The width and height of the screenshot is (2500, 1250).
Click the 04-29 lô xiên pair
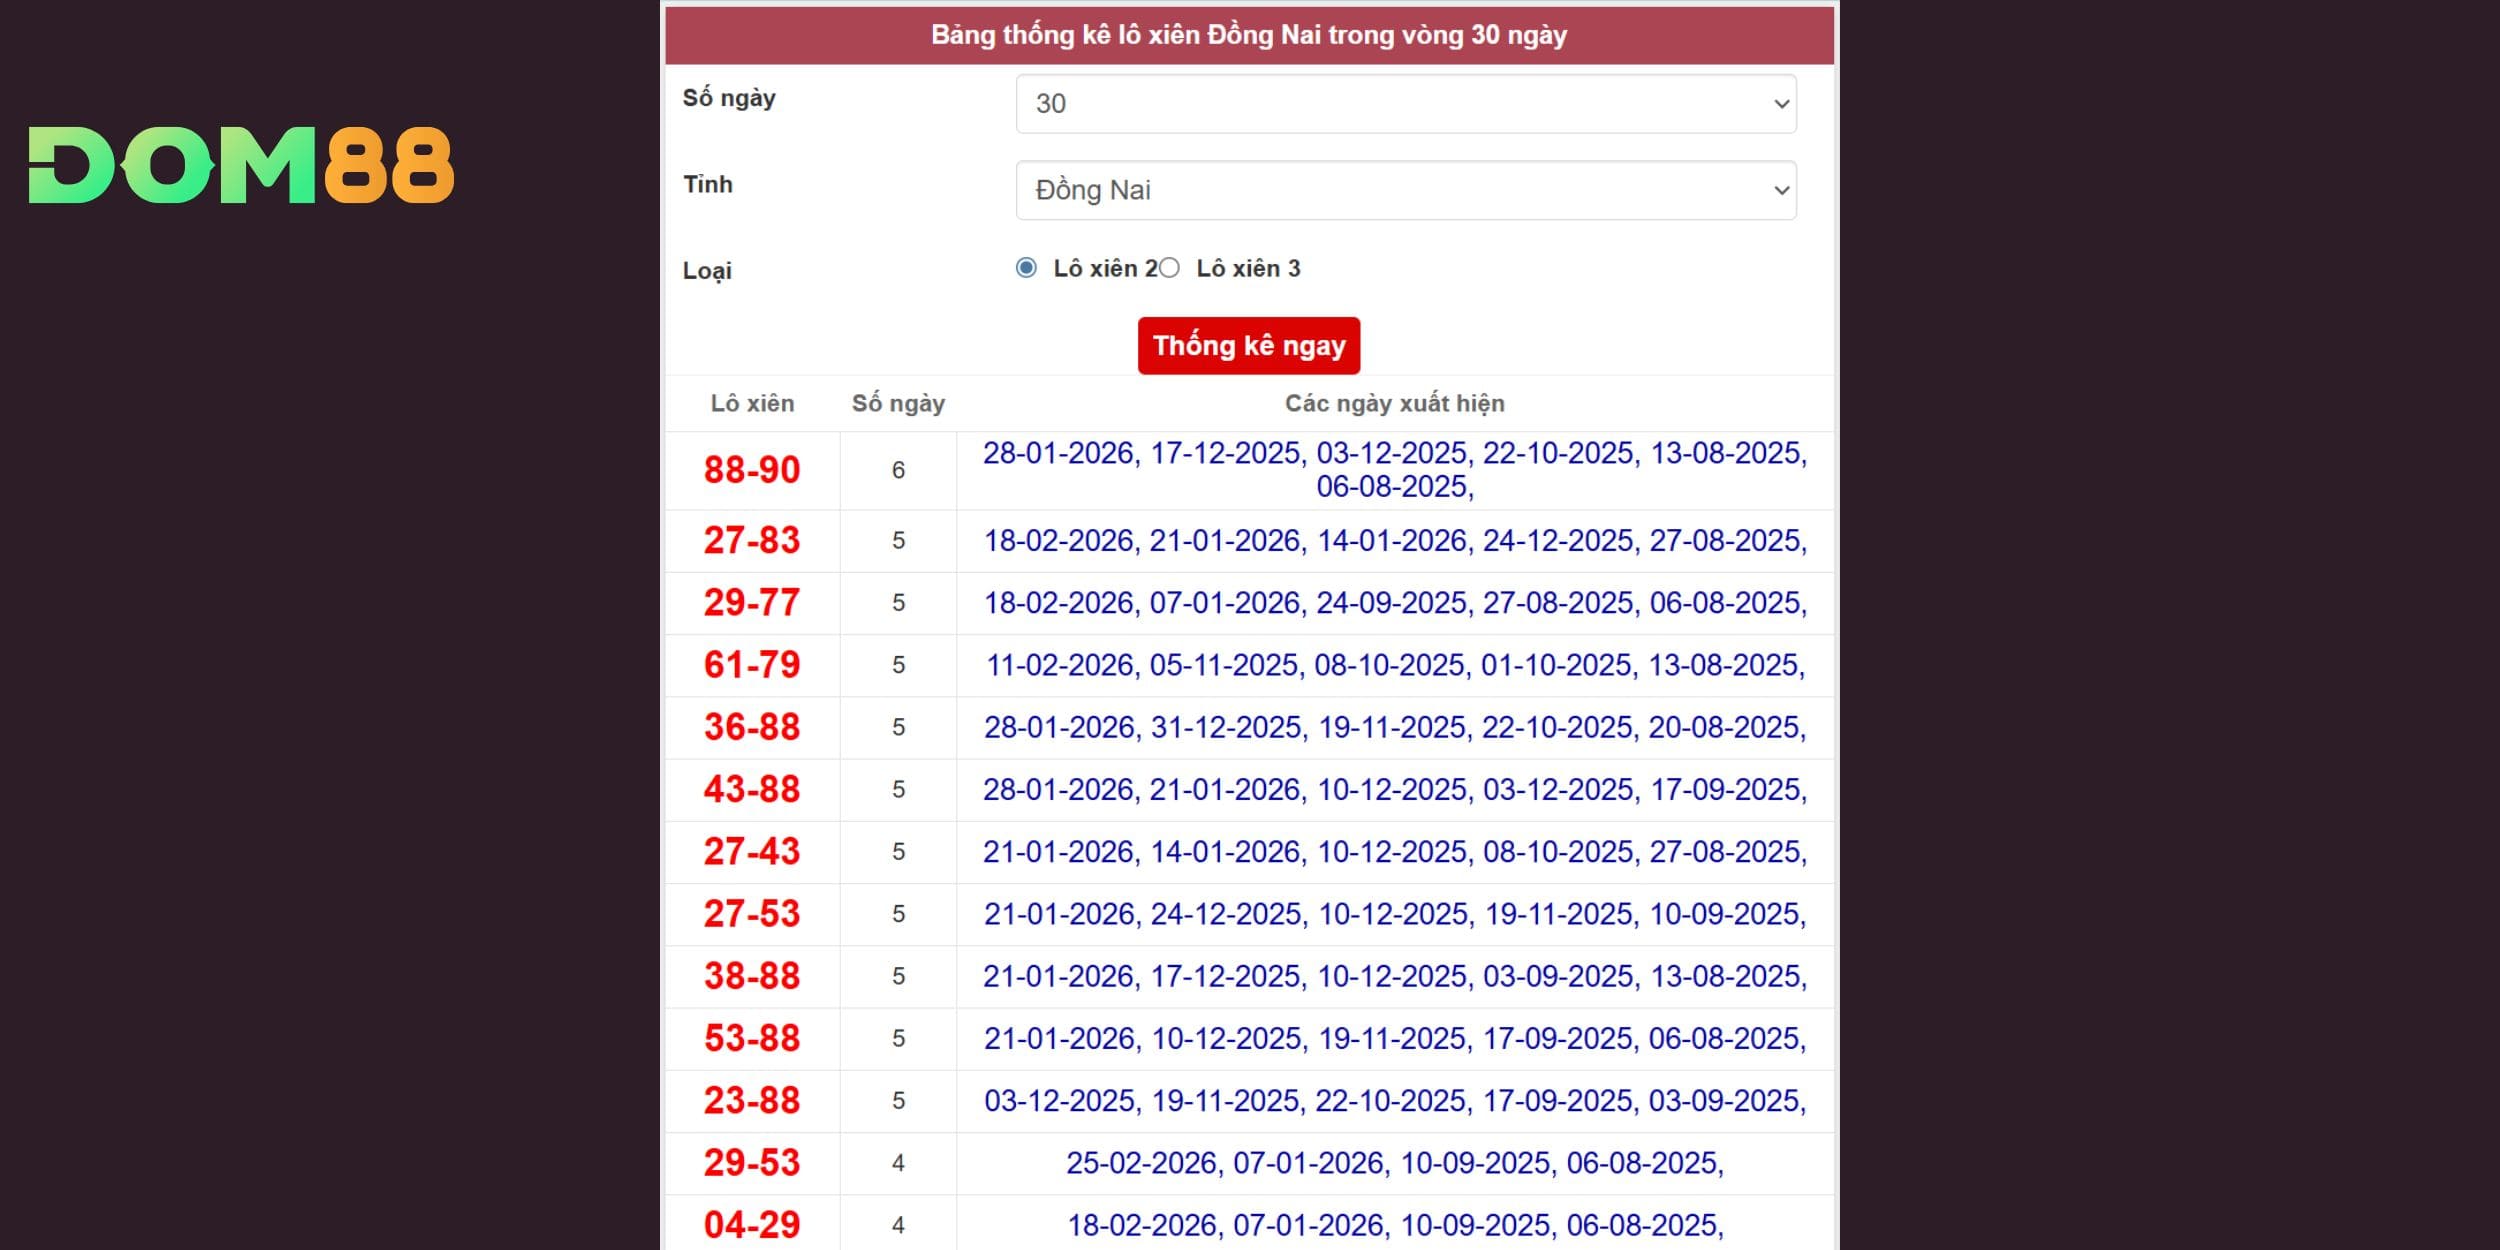[752, 1225]
